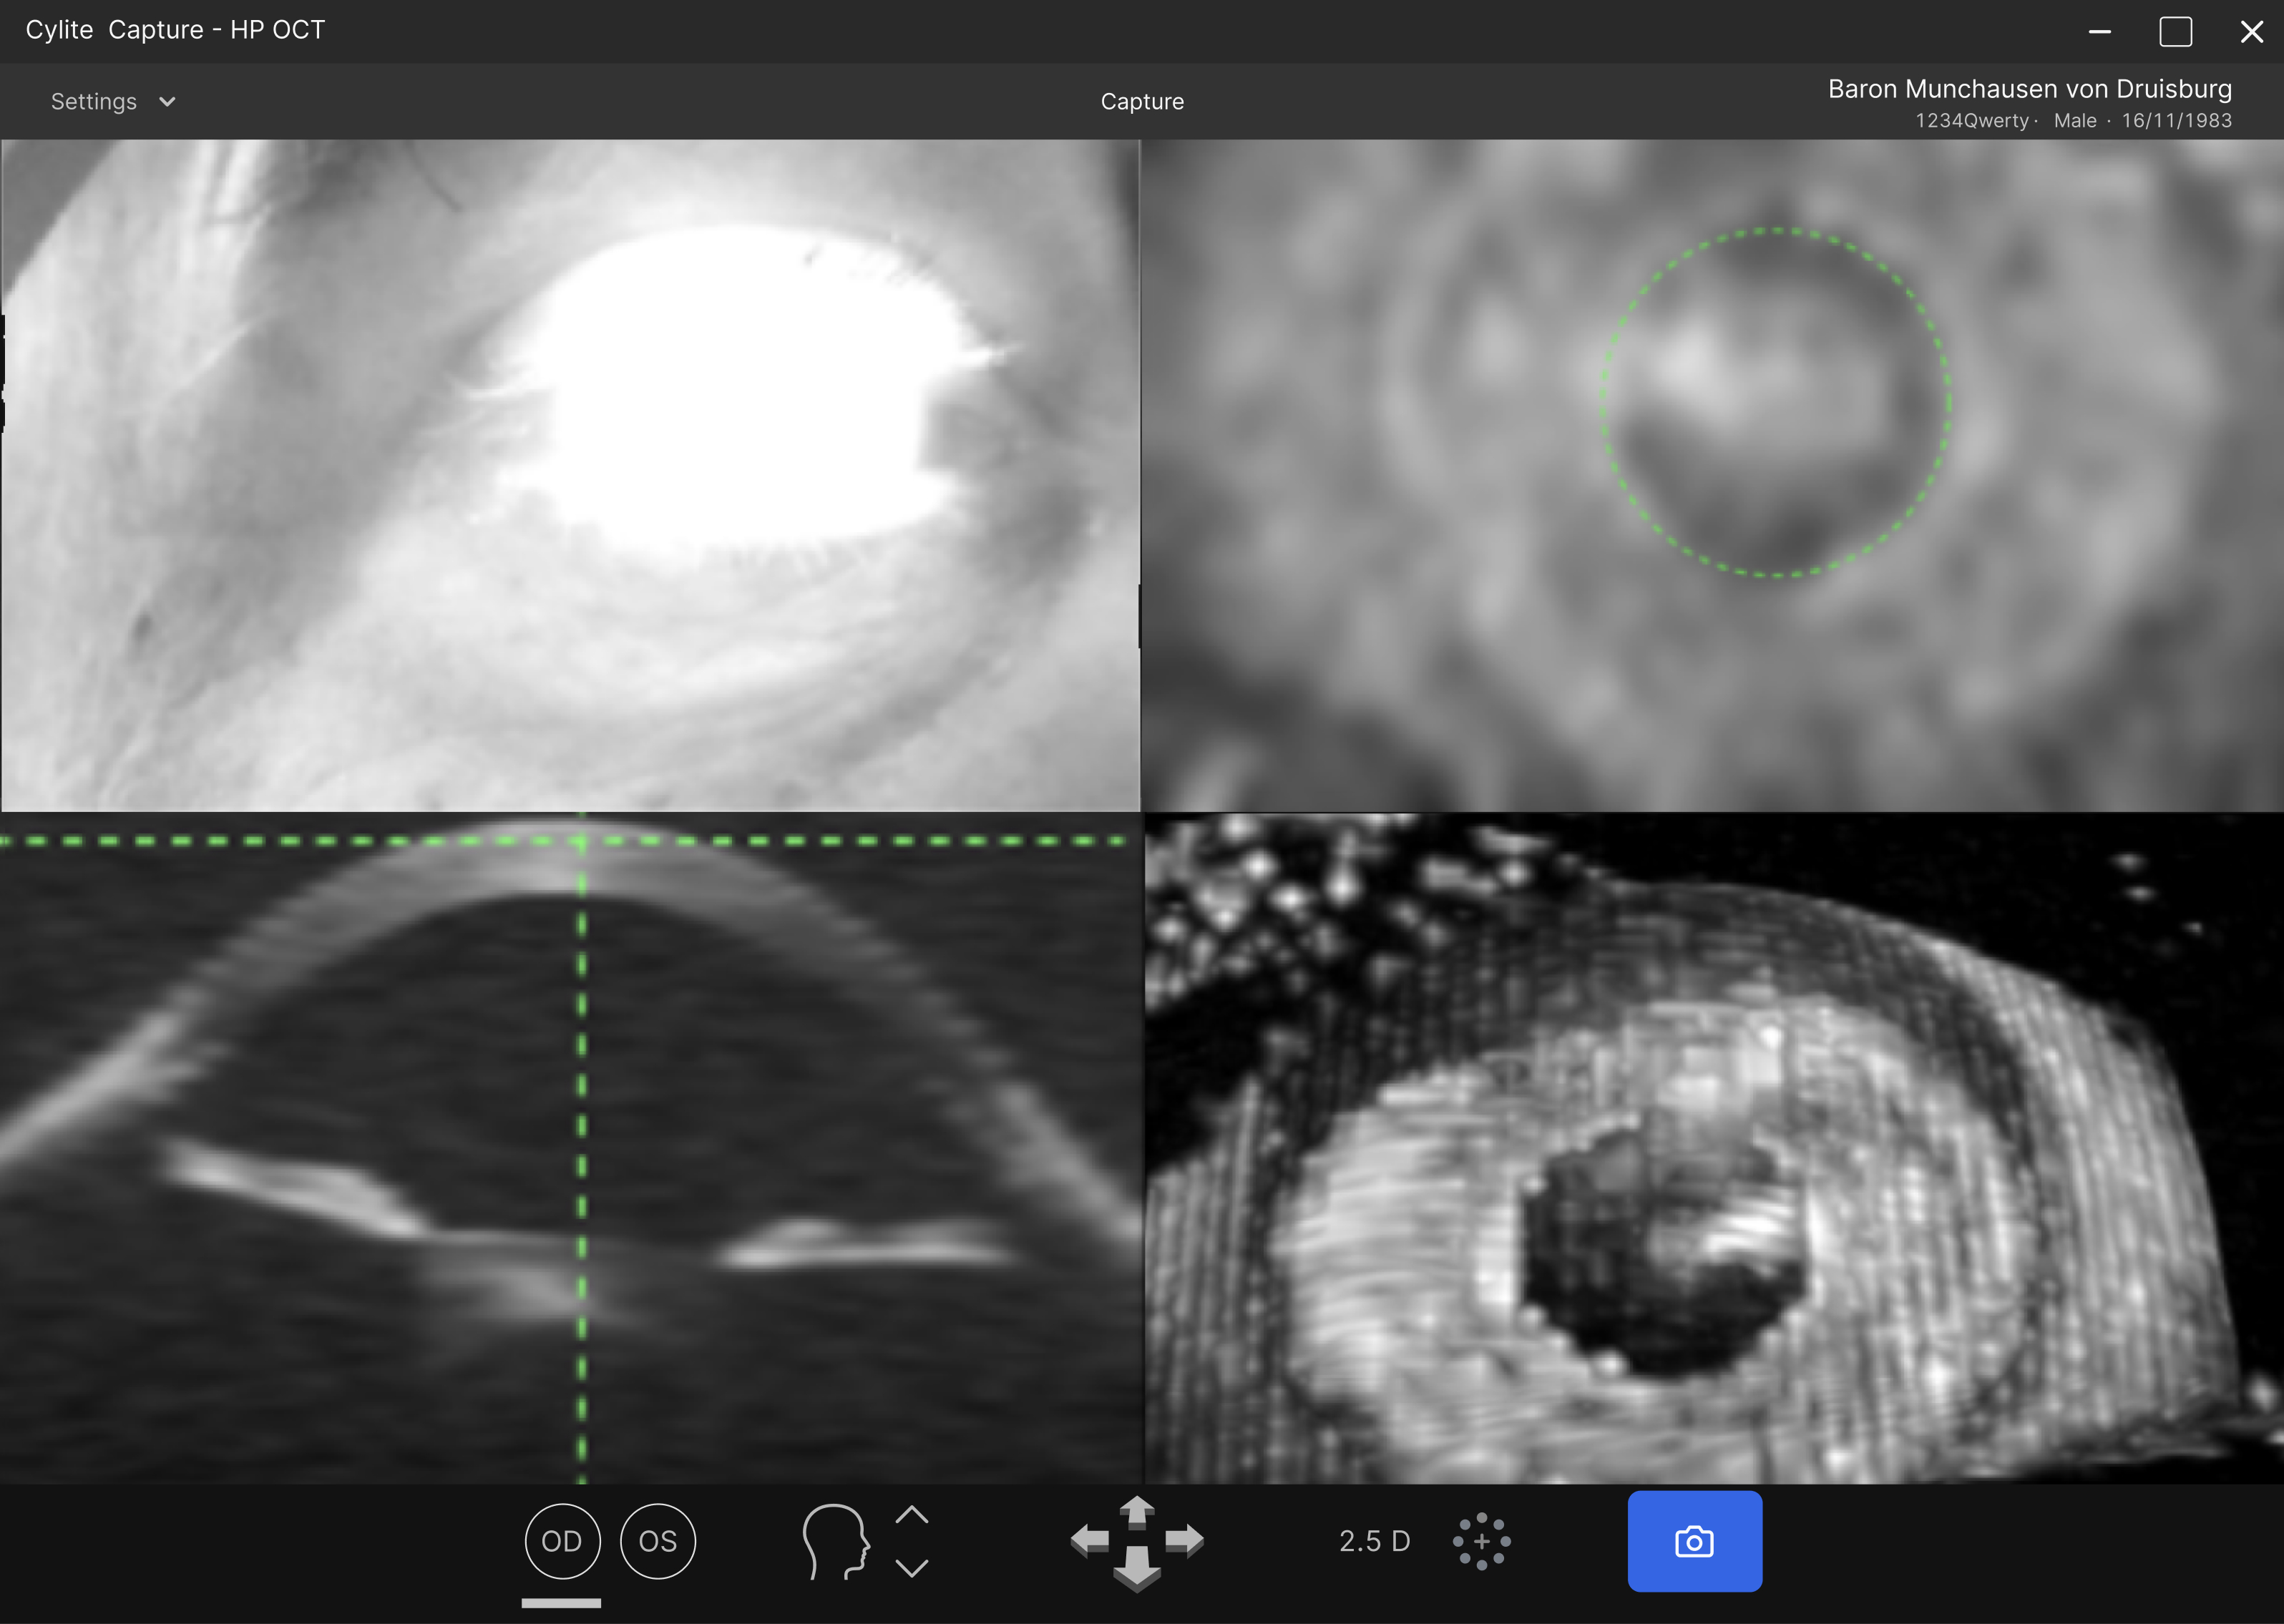This screenshot has width=2284, height=1624.
Task: Click the eye camera video view
Action: click(570, 475)
